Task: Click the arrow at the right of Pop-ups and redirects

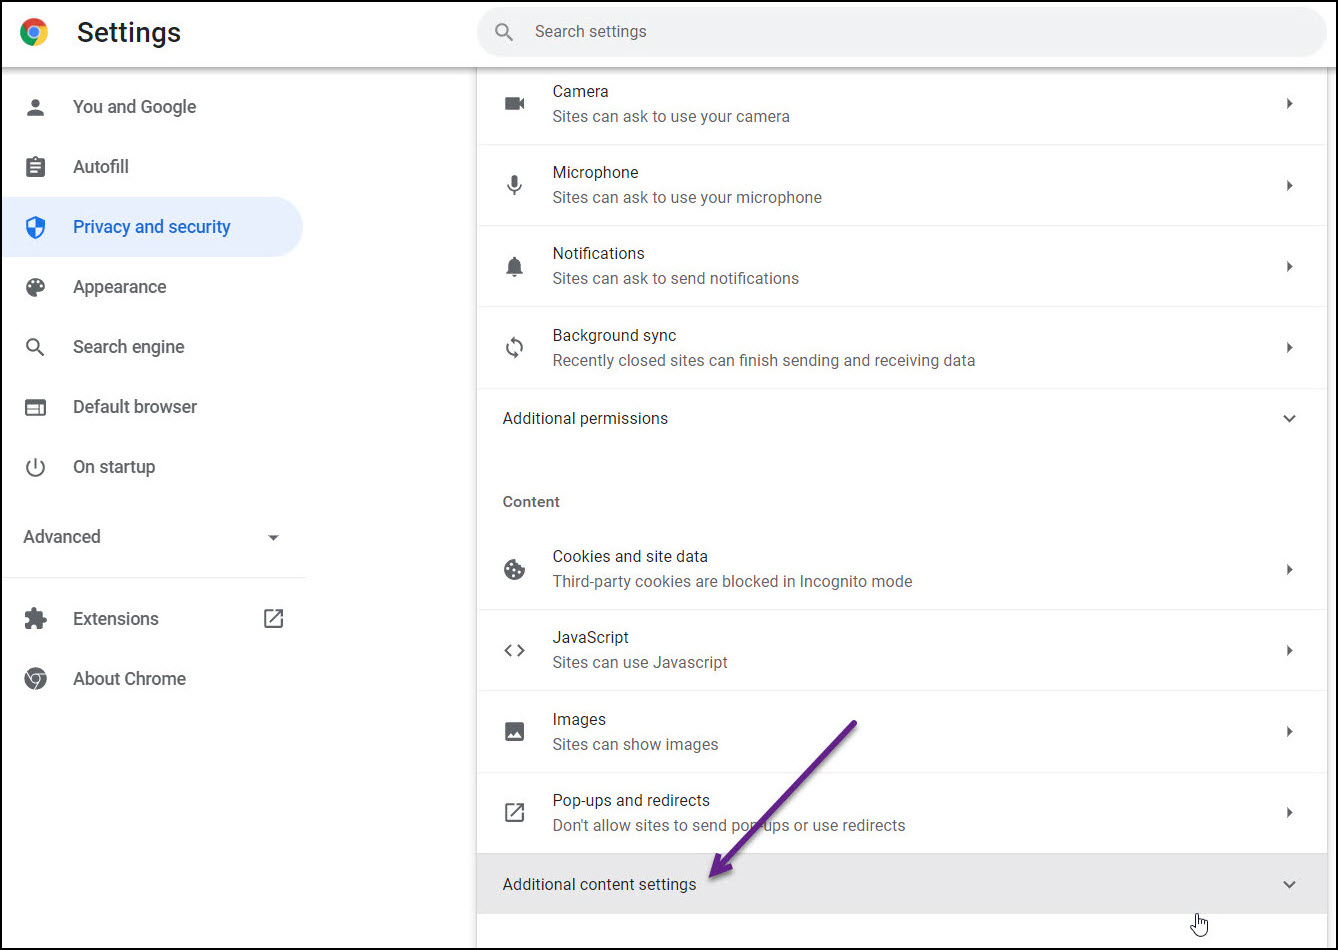Action: (x=1290, y=813)
